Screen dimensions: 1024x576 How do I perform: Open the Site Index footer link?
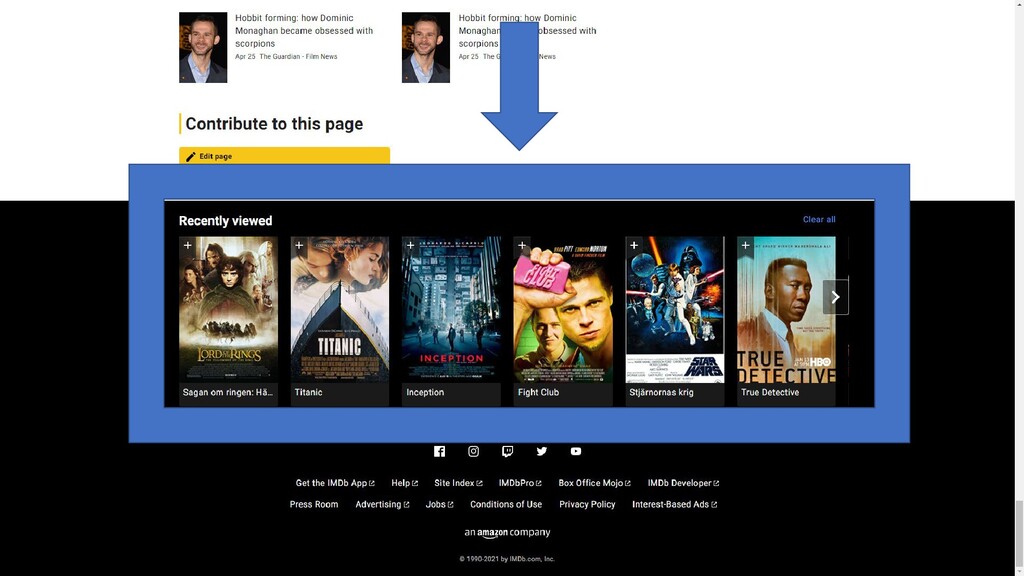click(x=458, y=483)
